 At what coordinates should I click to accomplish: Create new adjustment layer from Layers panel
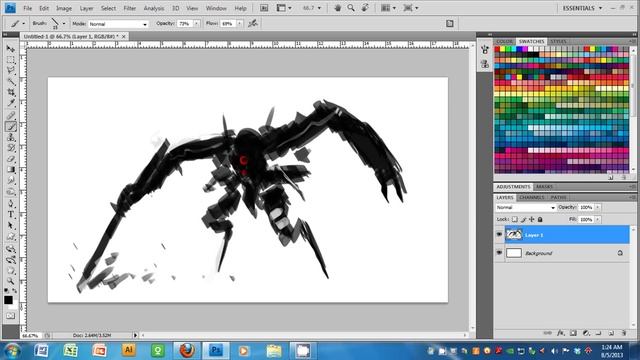(586, 333)
